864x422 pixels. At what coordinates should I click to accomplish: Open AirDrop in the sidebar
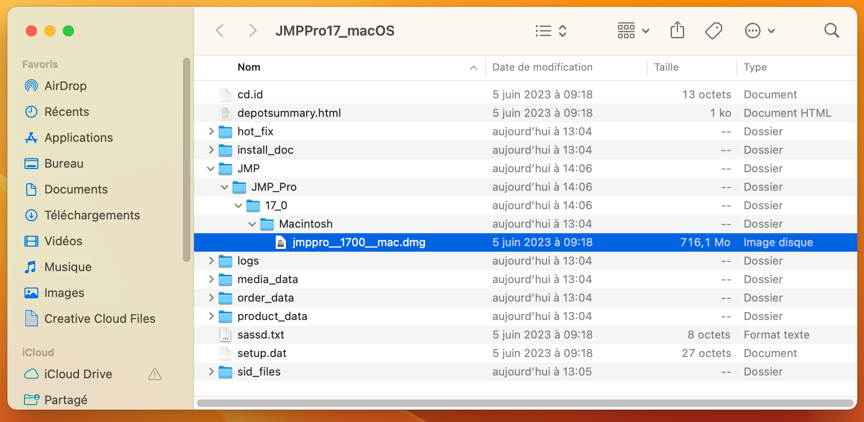click(x=65, y=86)
